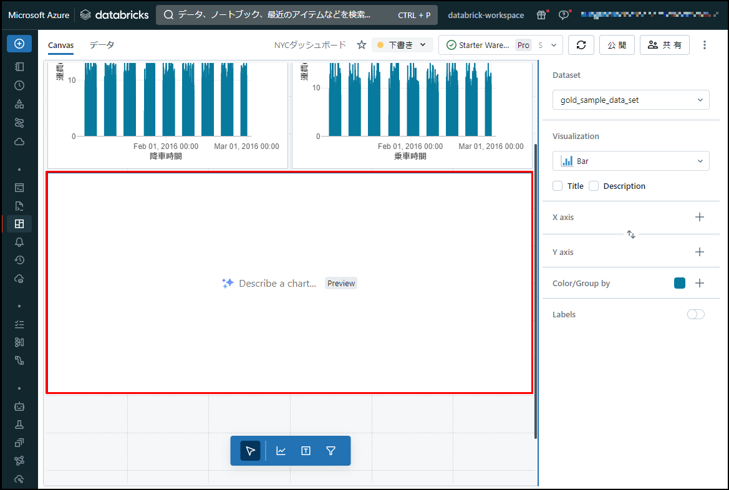Star the NYC dashboard as favorite
Image resolution: width=729 pixels, height=490 pixels.
[361, 45]
